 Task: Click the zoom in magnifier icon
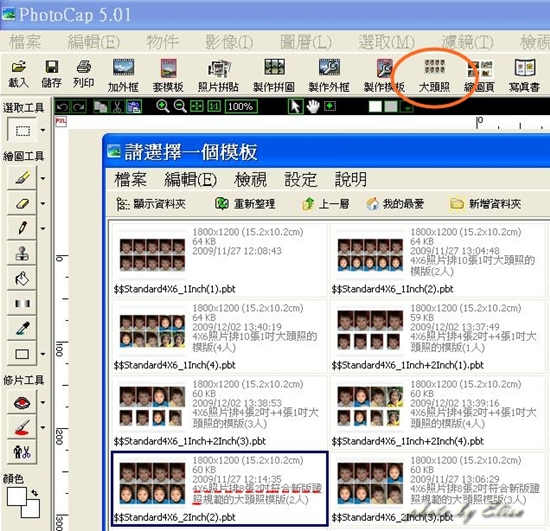(162, 106)
